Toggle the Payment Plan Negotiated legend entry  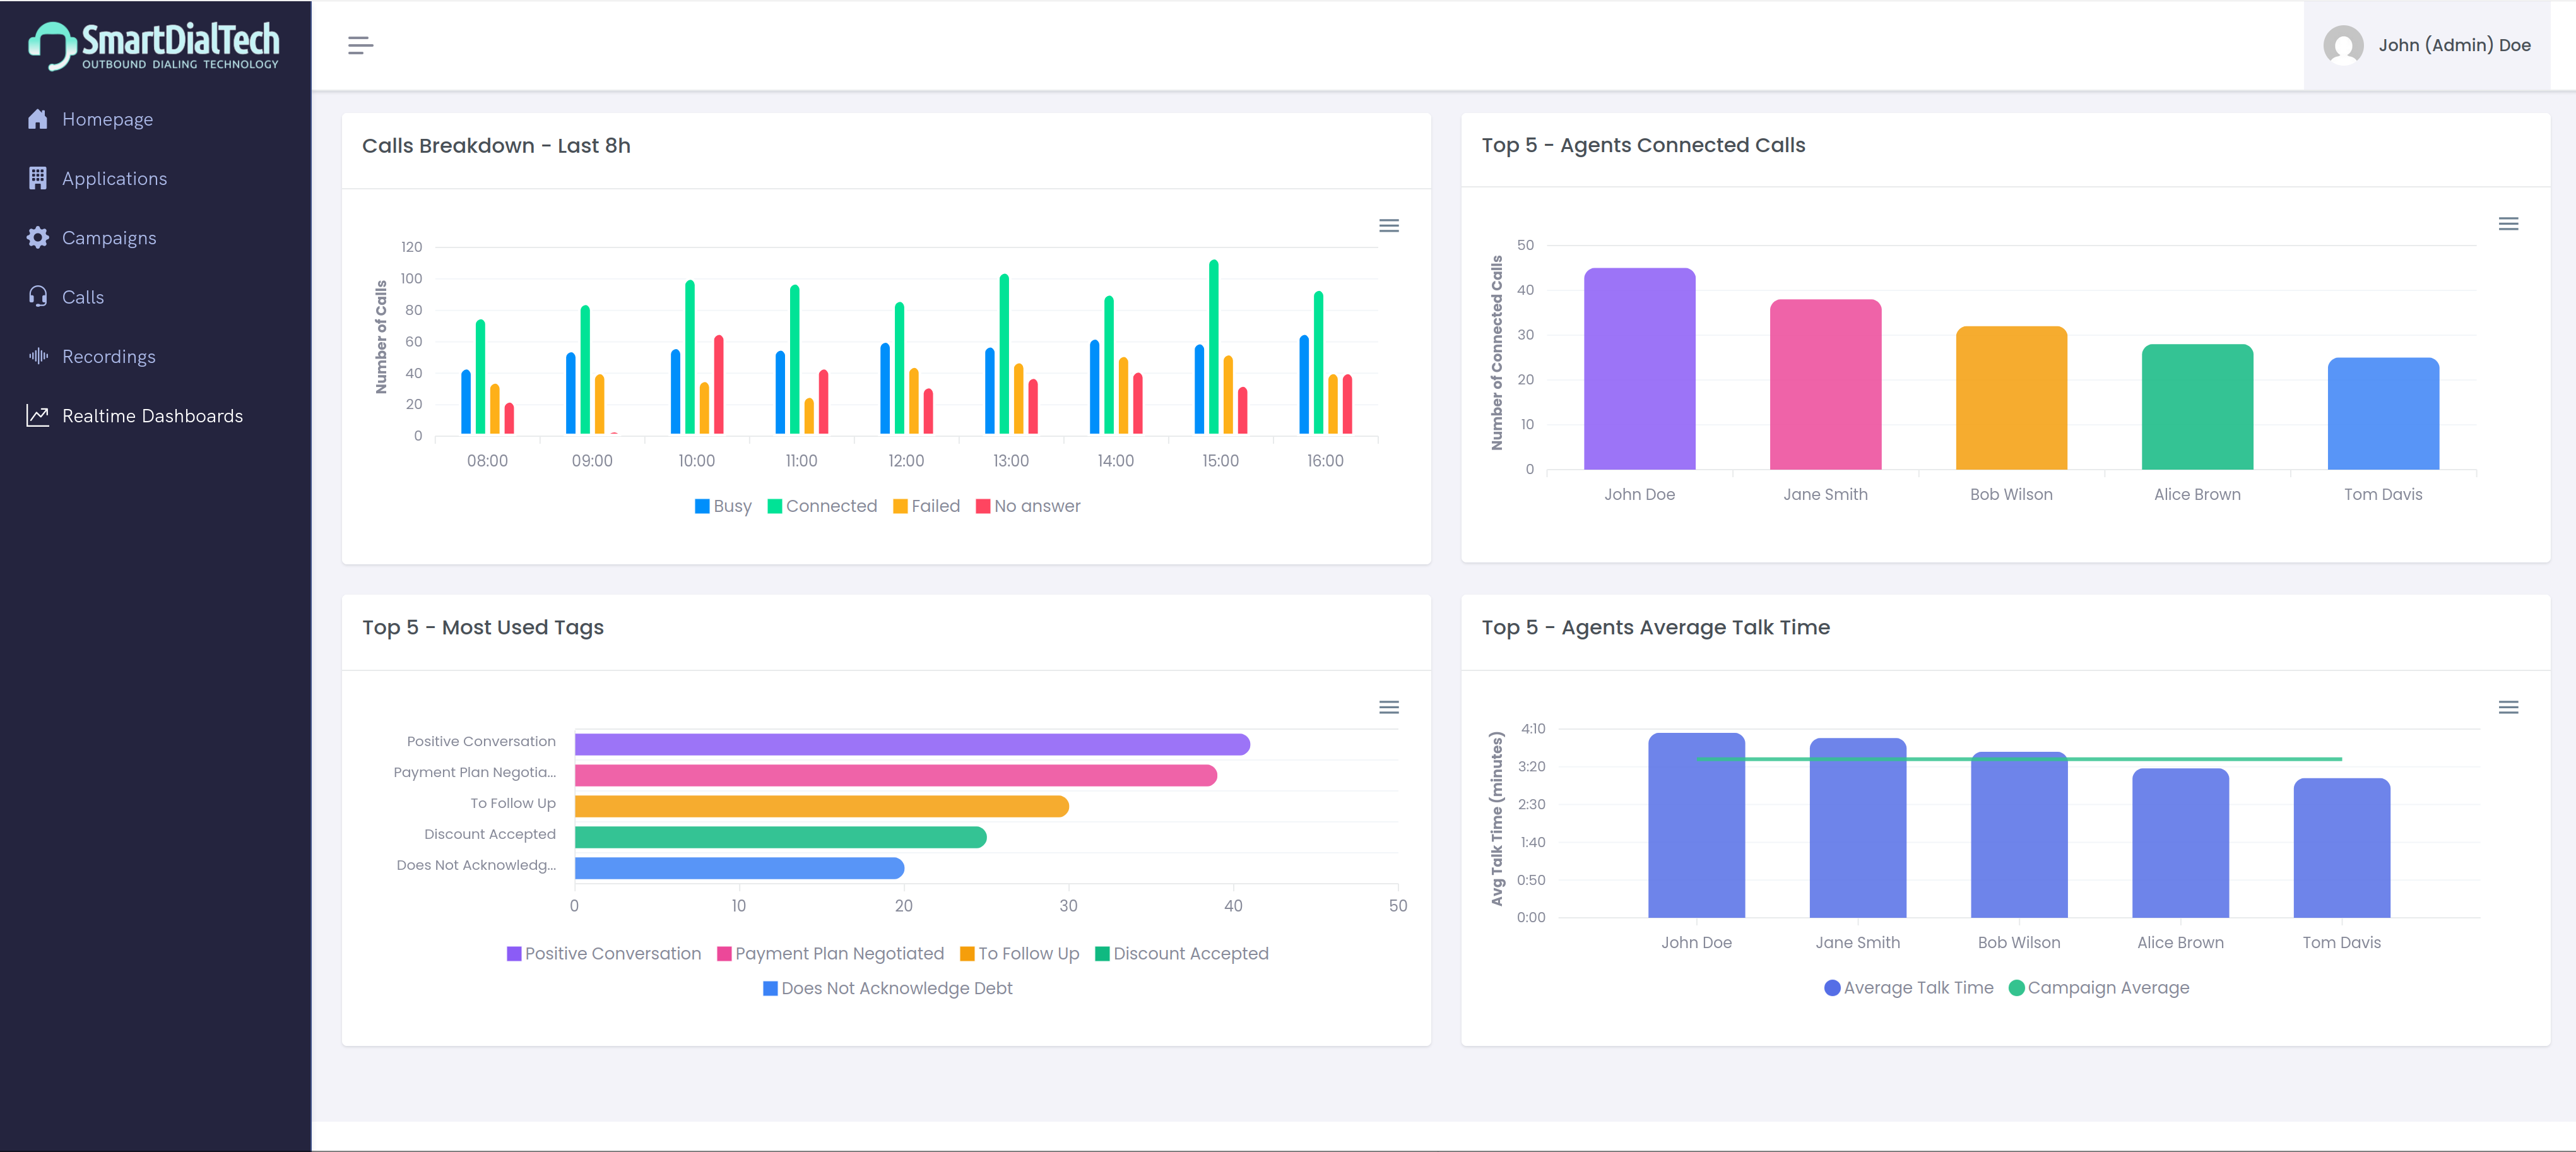830,954
